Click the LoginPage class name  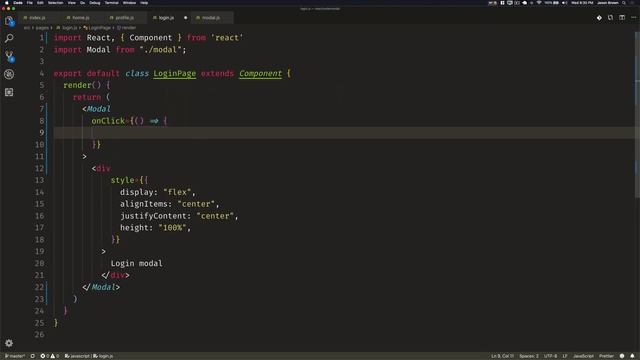tap(174, 73)
